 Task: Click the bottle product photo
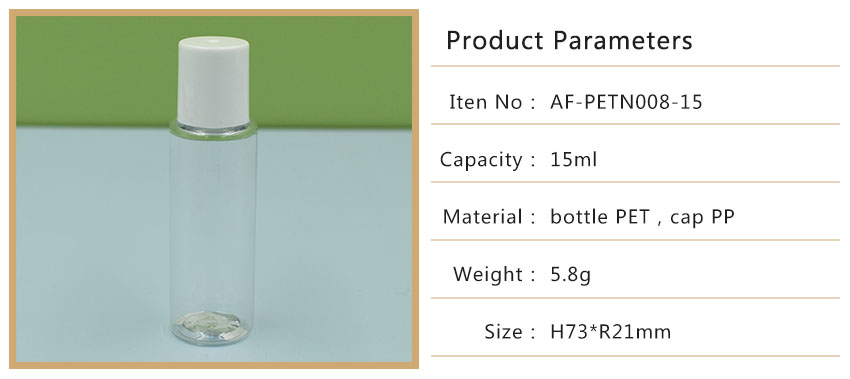coord(214,189)
